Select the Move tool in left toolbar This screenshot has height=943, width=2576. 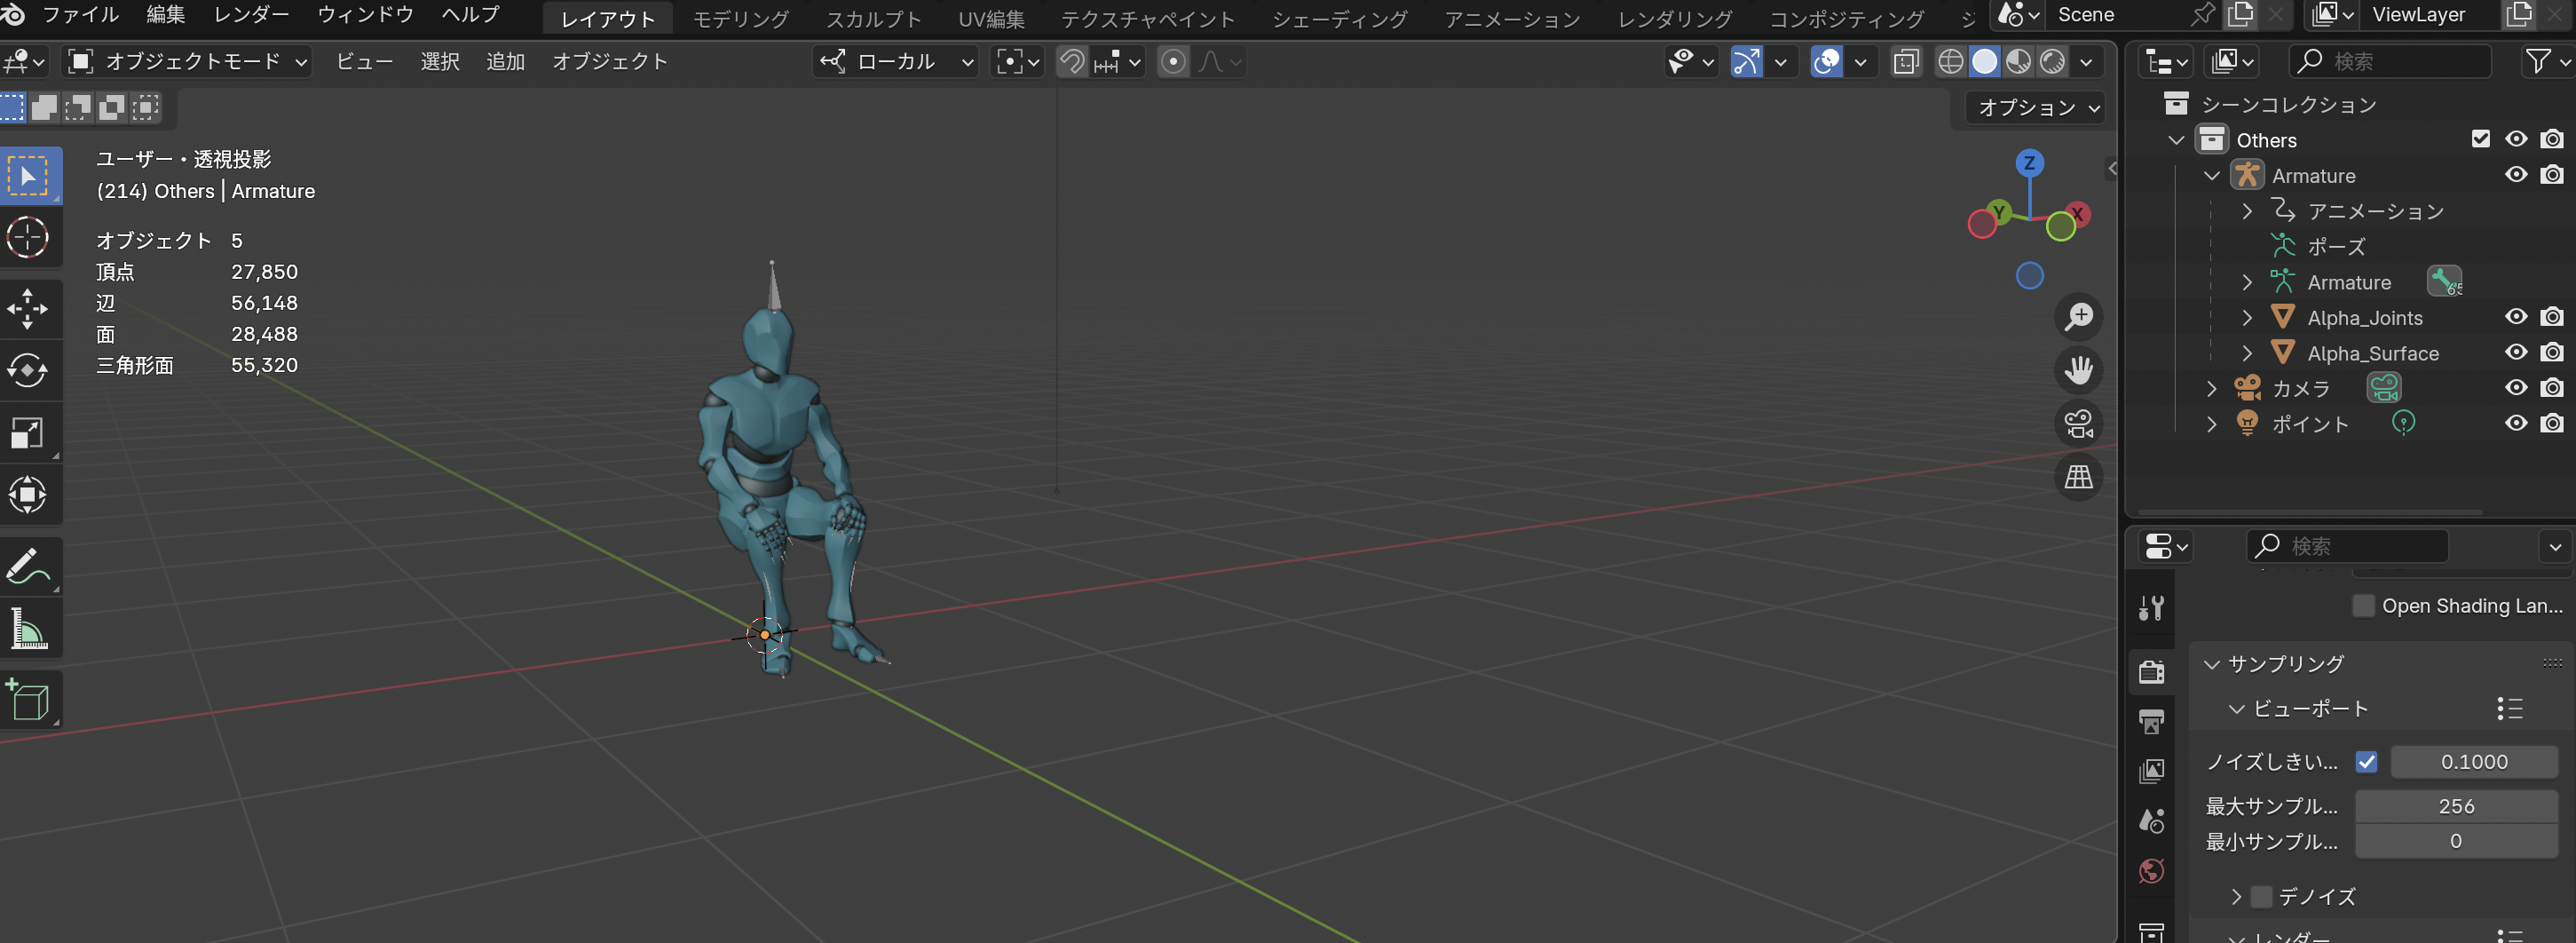coord(27,309)
